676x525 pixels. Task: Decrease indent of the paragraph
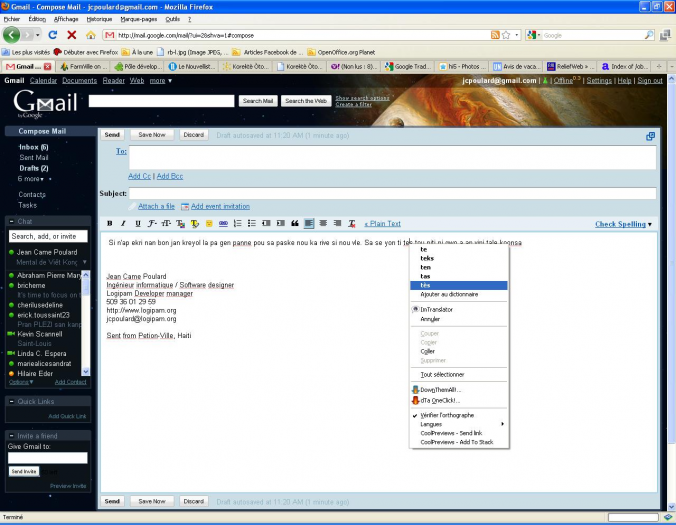tap(266, 223)
